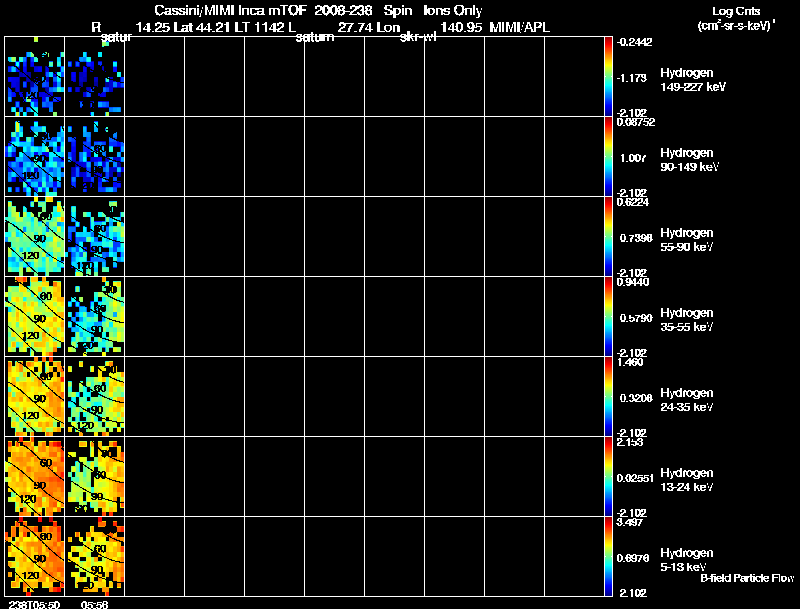Image resolution: width=800 pixels, height=609 pixels.
Task: Click the "Spin" label in title
Action: 397,11
